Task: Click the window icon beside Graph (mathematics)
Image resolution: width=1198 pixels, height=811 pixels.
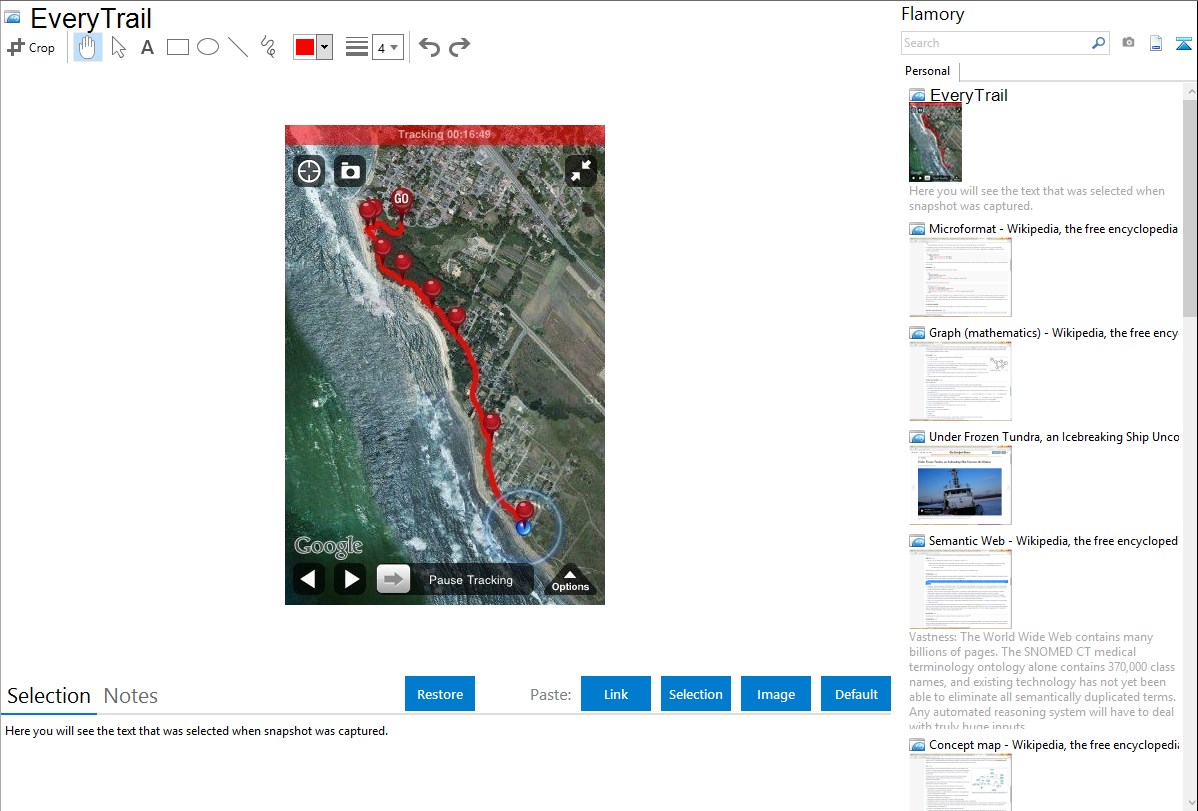Action: click(x=917, y=333)
